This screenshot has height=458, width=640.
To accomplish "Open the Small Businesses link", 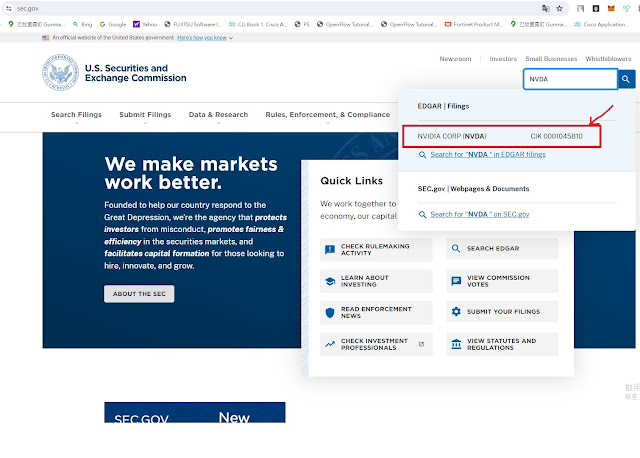I will click(x=551, y=59).
